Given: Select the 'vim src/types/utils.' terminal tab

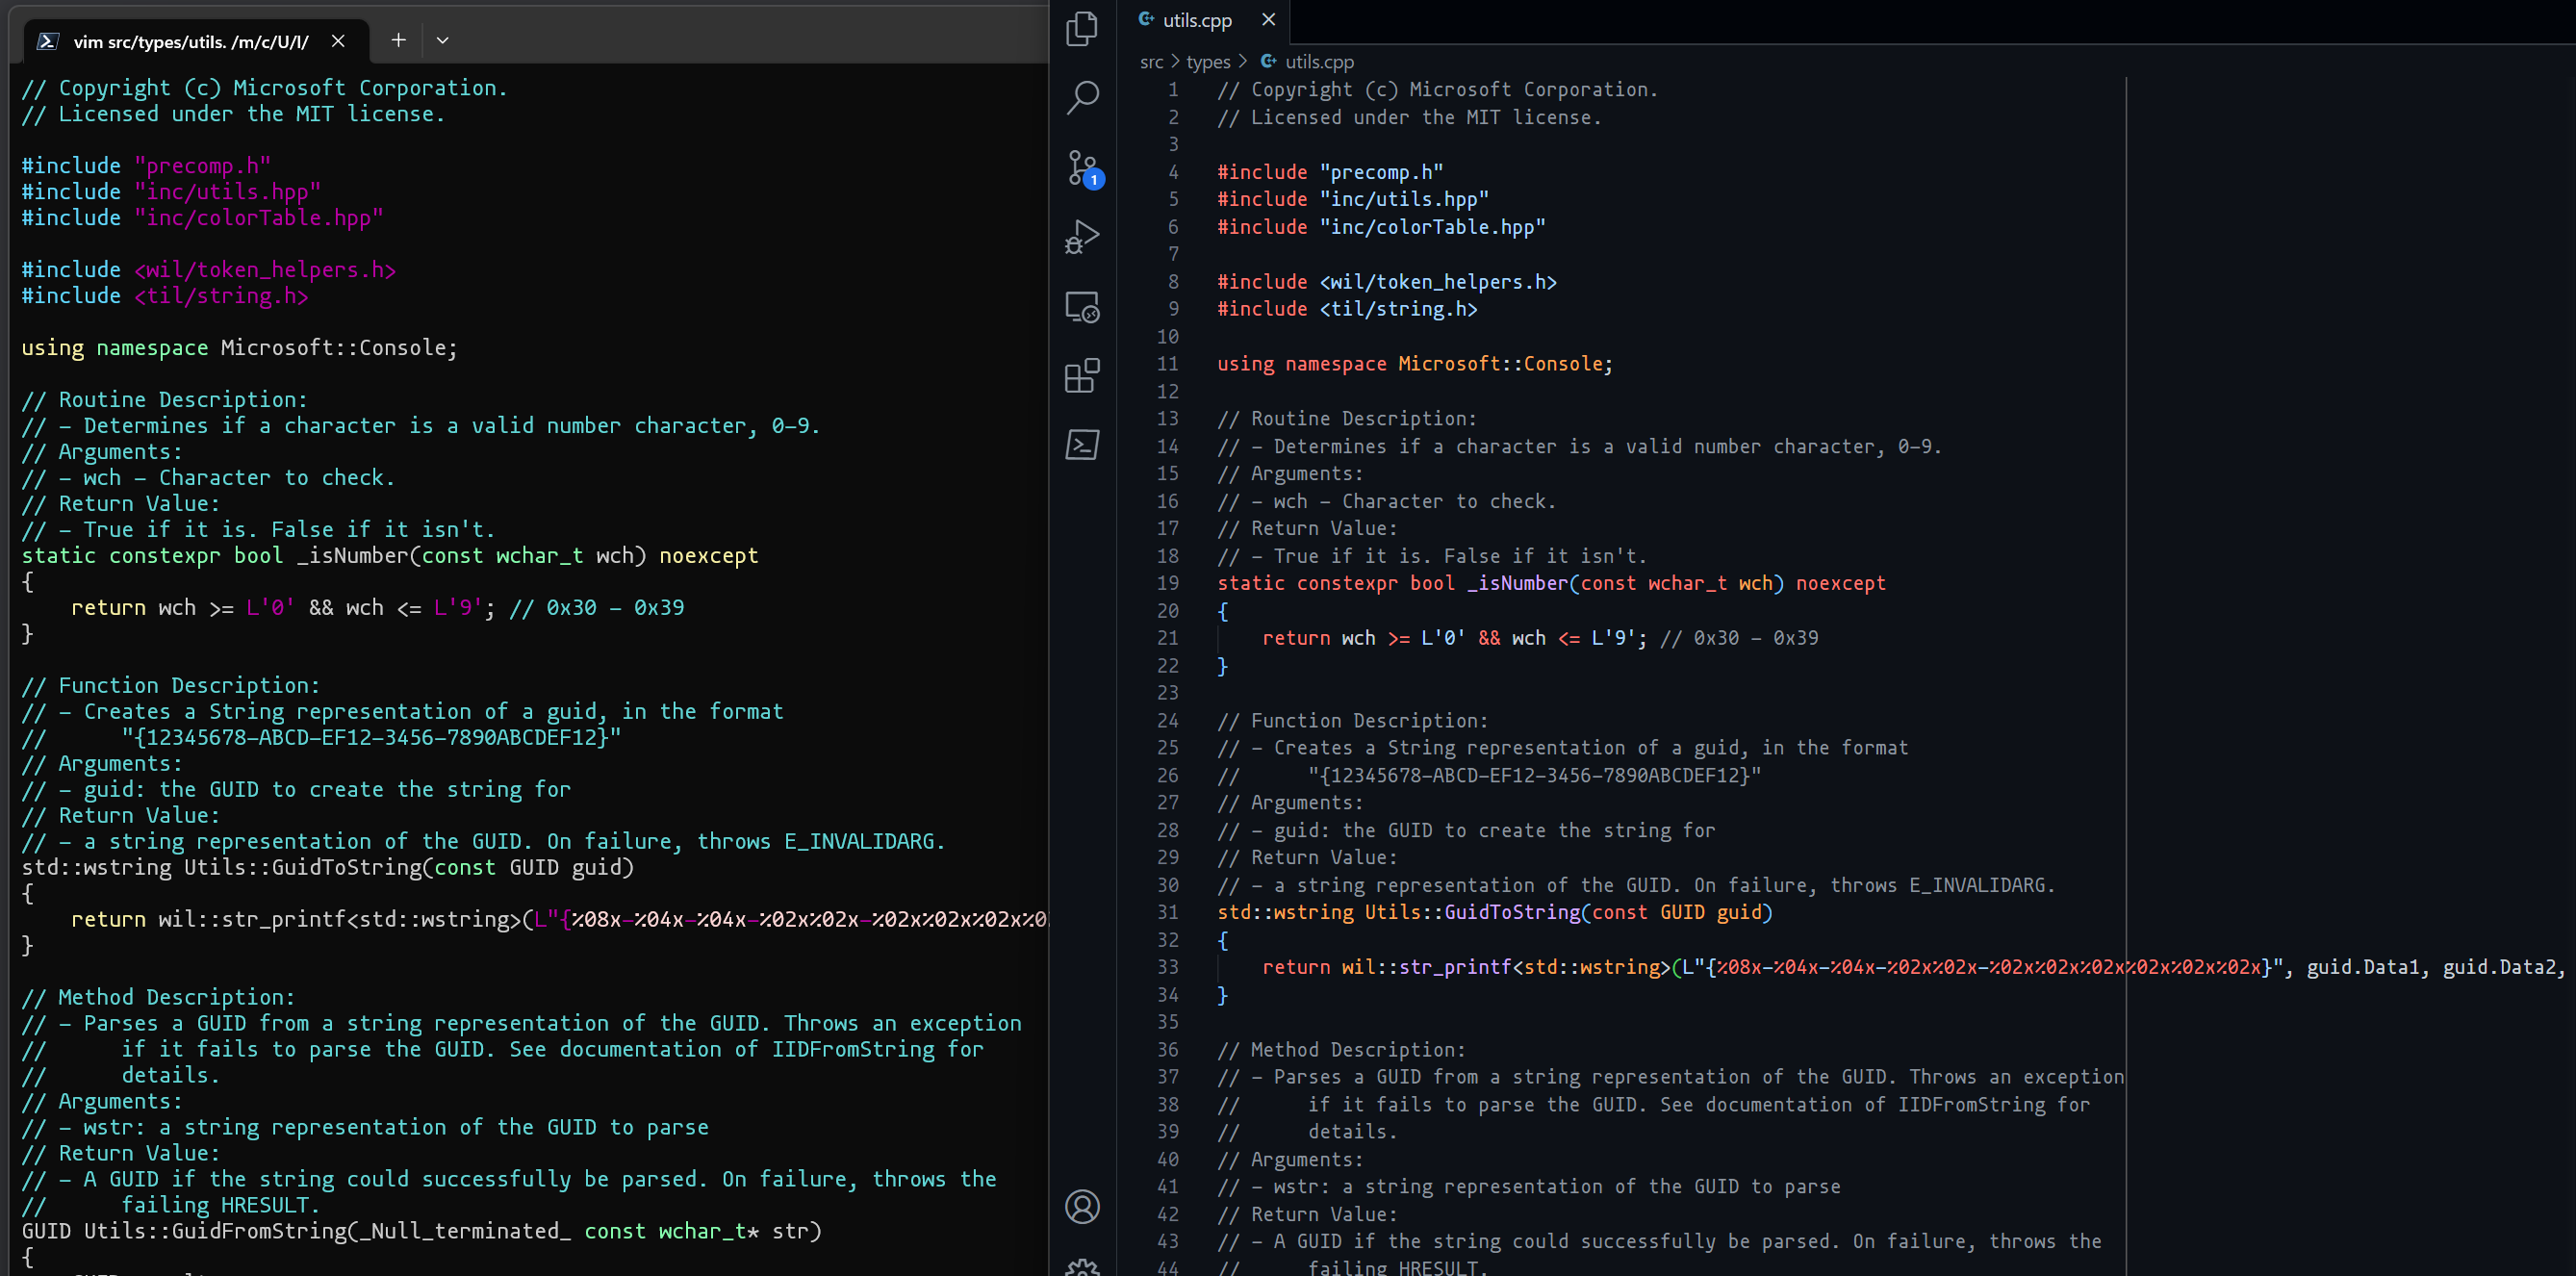Looking at the screenshot, I should pos(190,41).
